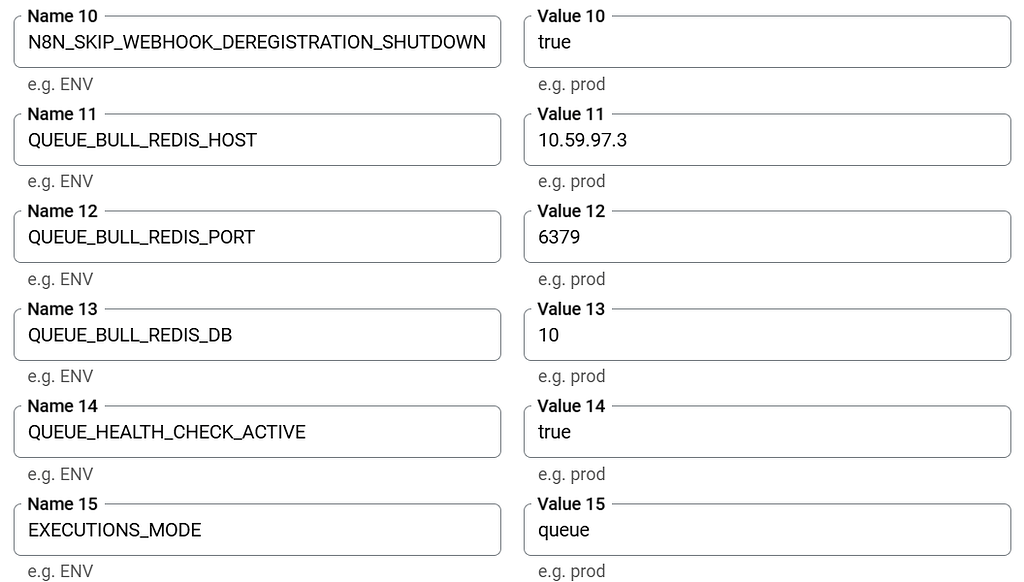Click the QUEUE_BULL_REDIS_HOST name field
1024x582 pixels.
[255, 140]
